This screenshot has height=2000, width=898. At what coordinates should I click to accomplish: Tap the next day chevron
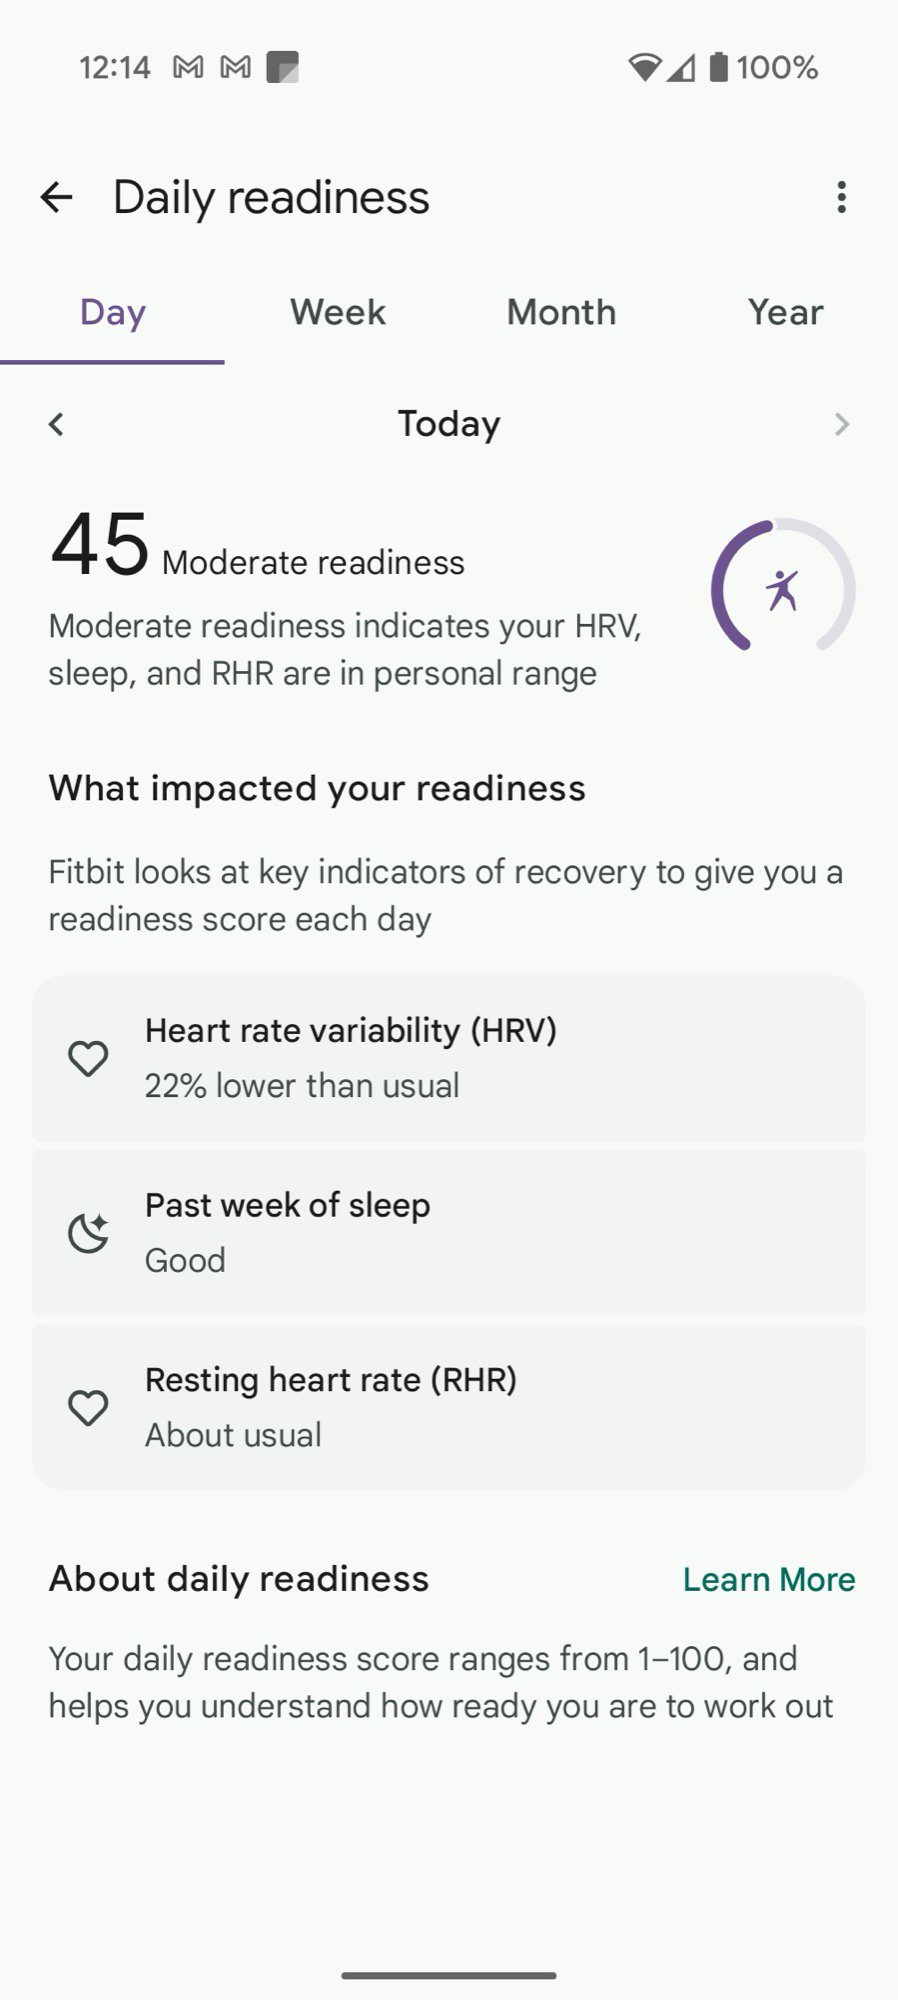pos(841,424)
